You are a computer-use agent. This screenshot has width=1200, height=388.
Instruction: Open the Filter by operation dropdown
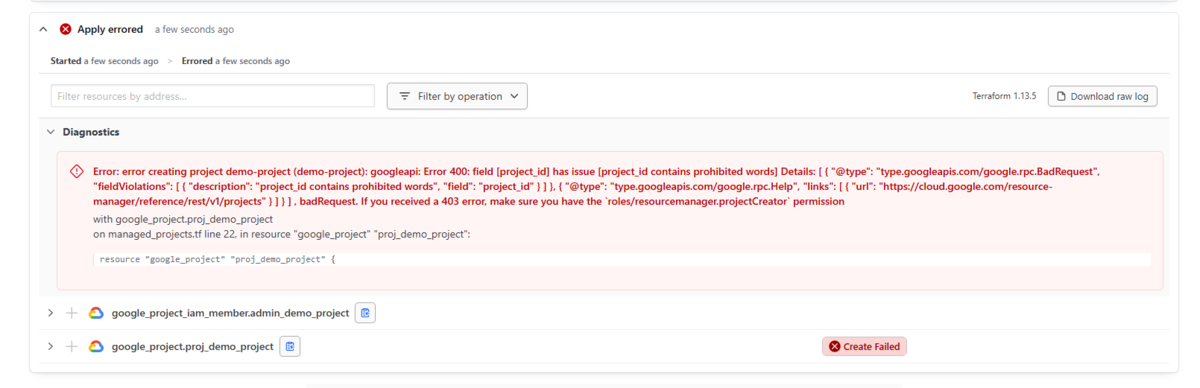coord(457,96)
